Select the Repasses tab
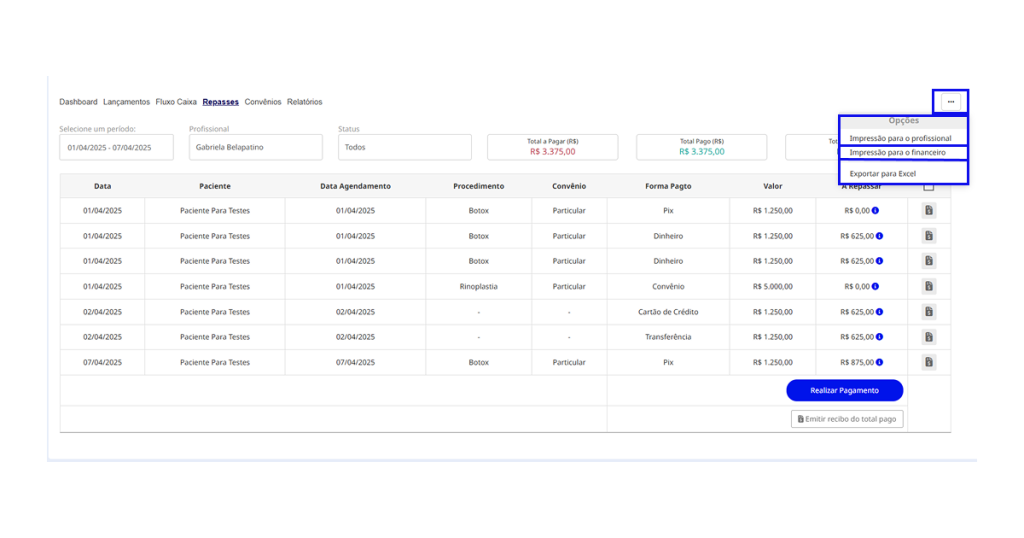 (221, 102)
